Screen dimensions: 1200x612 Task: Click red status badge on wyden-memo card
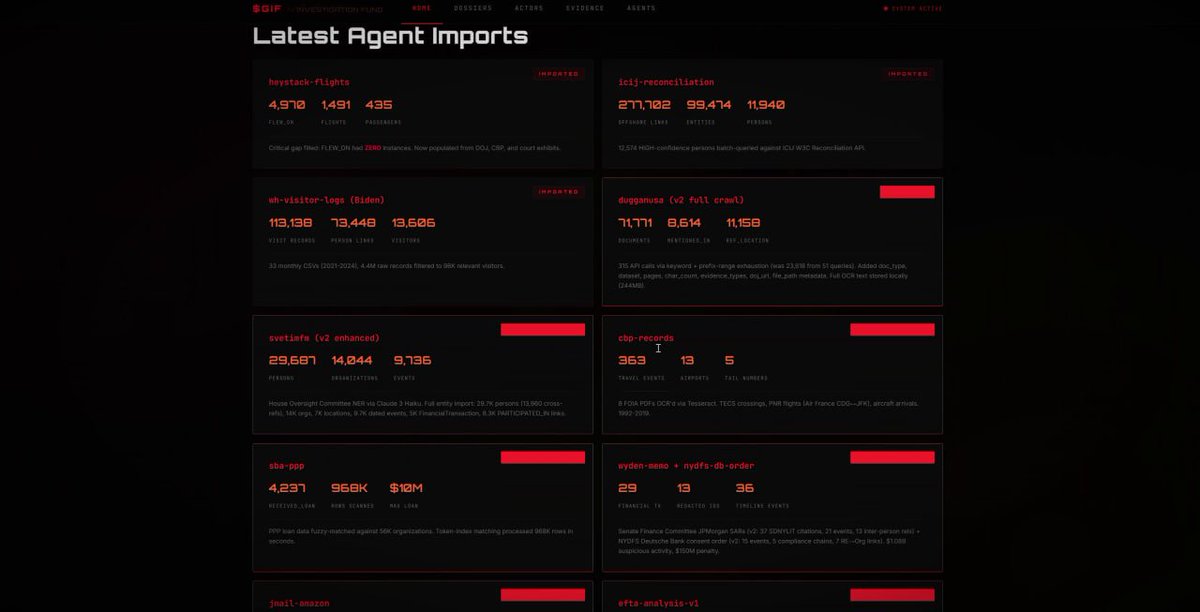(892, 457)
